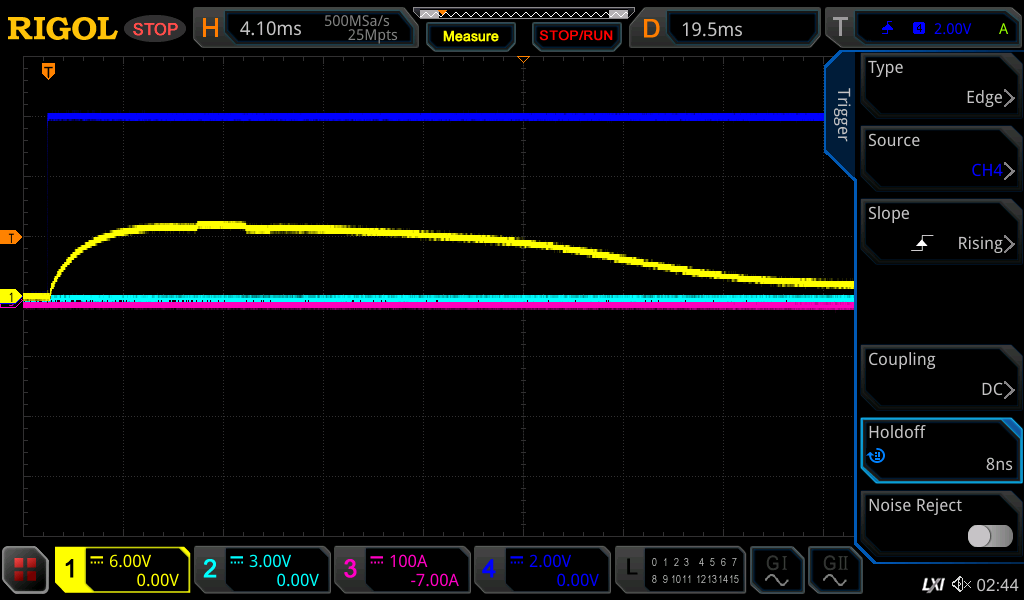Click the muted speaker sound icon
Screen dimensions: 1024x600
coord(961,583)
